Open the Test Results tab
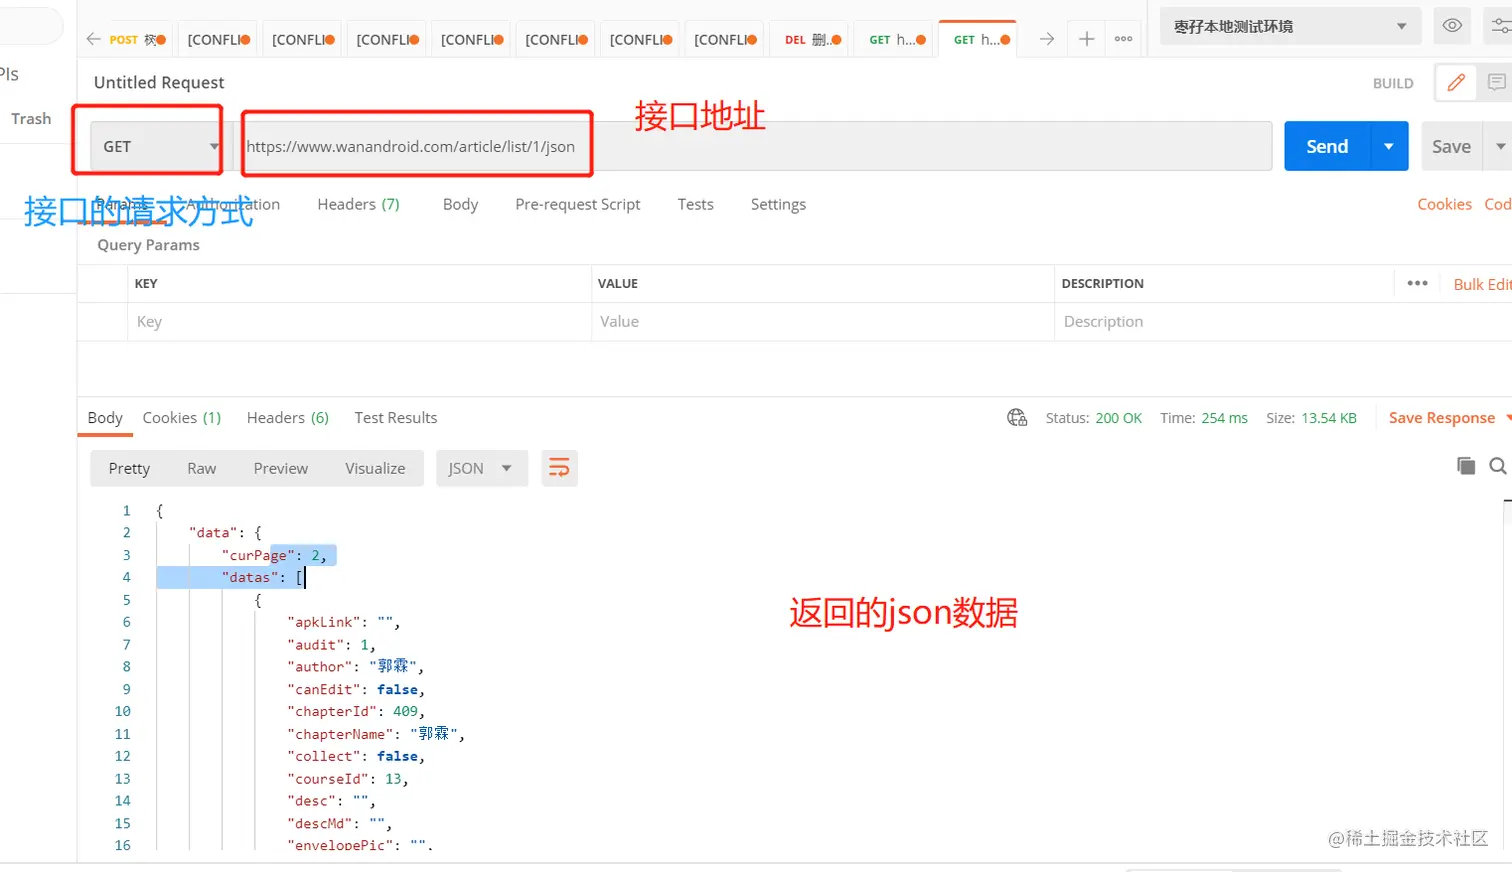This screenshot has width=1512, height=872. (395, 418)
